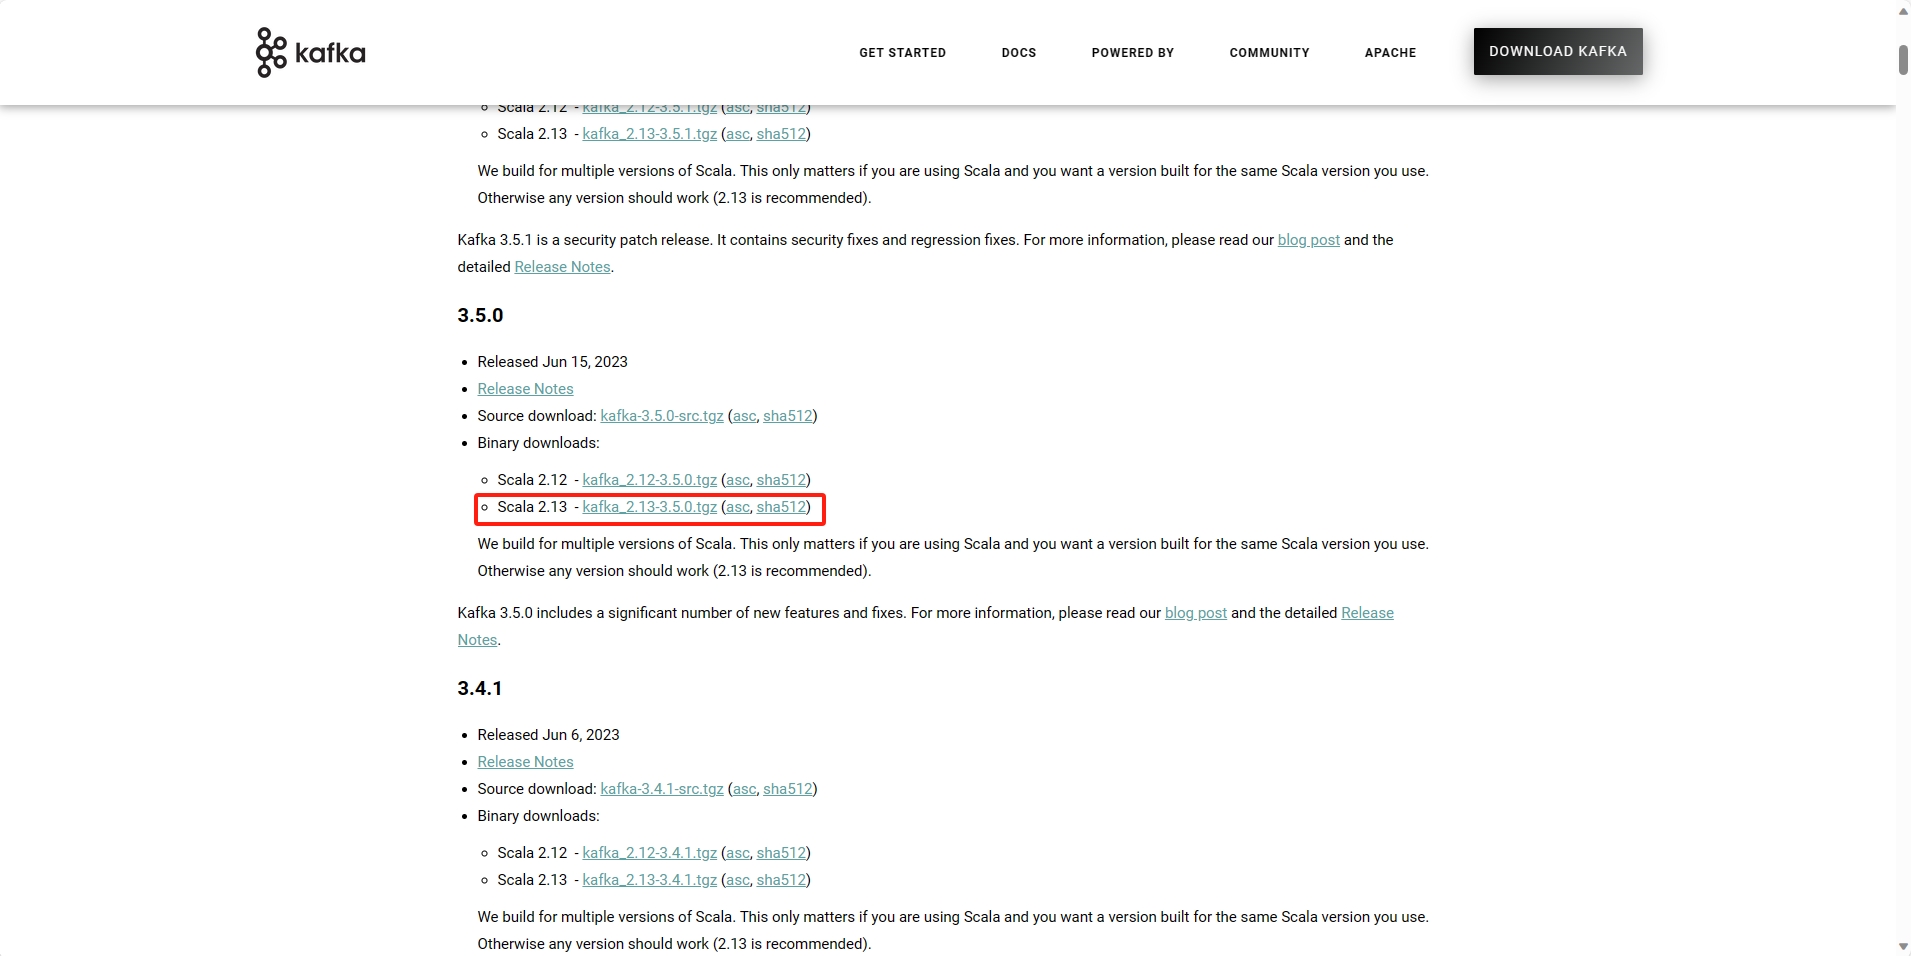Open detailed Release Notes link in 3.5.0 paragraph
The image size is (1911, 956).
pyautogui.click(x=1367, y=613)
